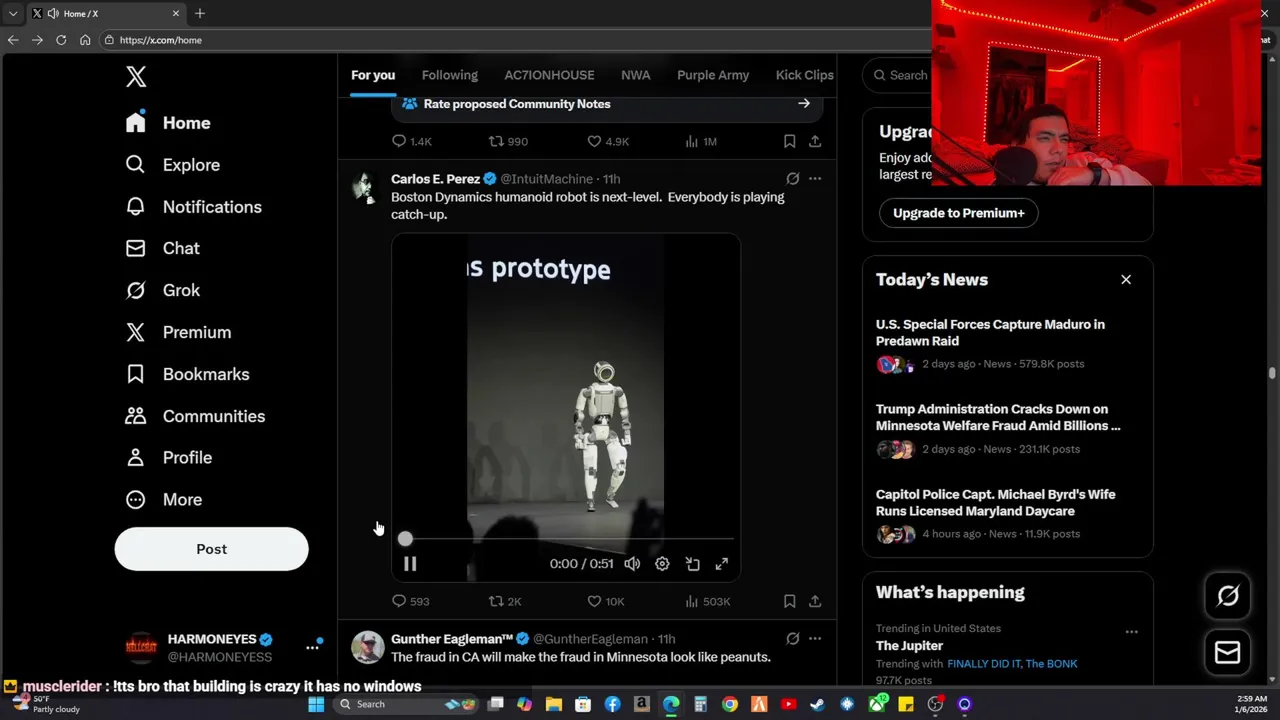Click the Post button
Screen dimensions: 1280x720
pyautogui.click(x=211, y=549)
